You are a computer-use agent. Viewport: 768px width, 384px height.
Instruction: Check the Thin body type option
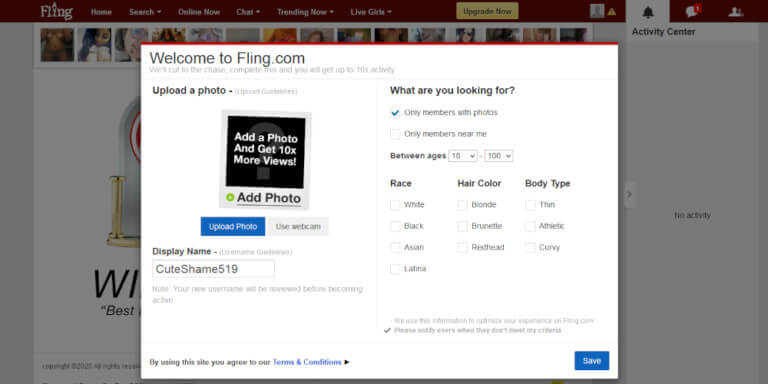click(x=530, y=205)
